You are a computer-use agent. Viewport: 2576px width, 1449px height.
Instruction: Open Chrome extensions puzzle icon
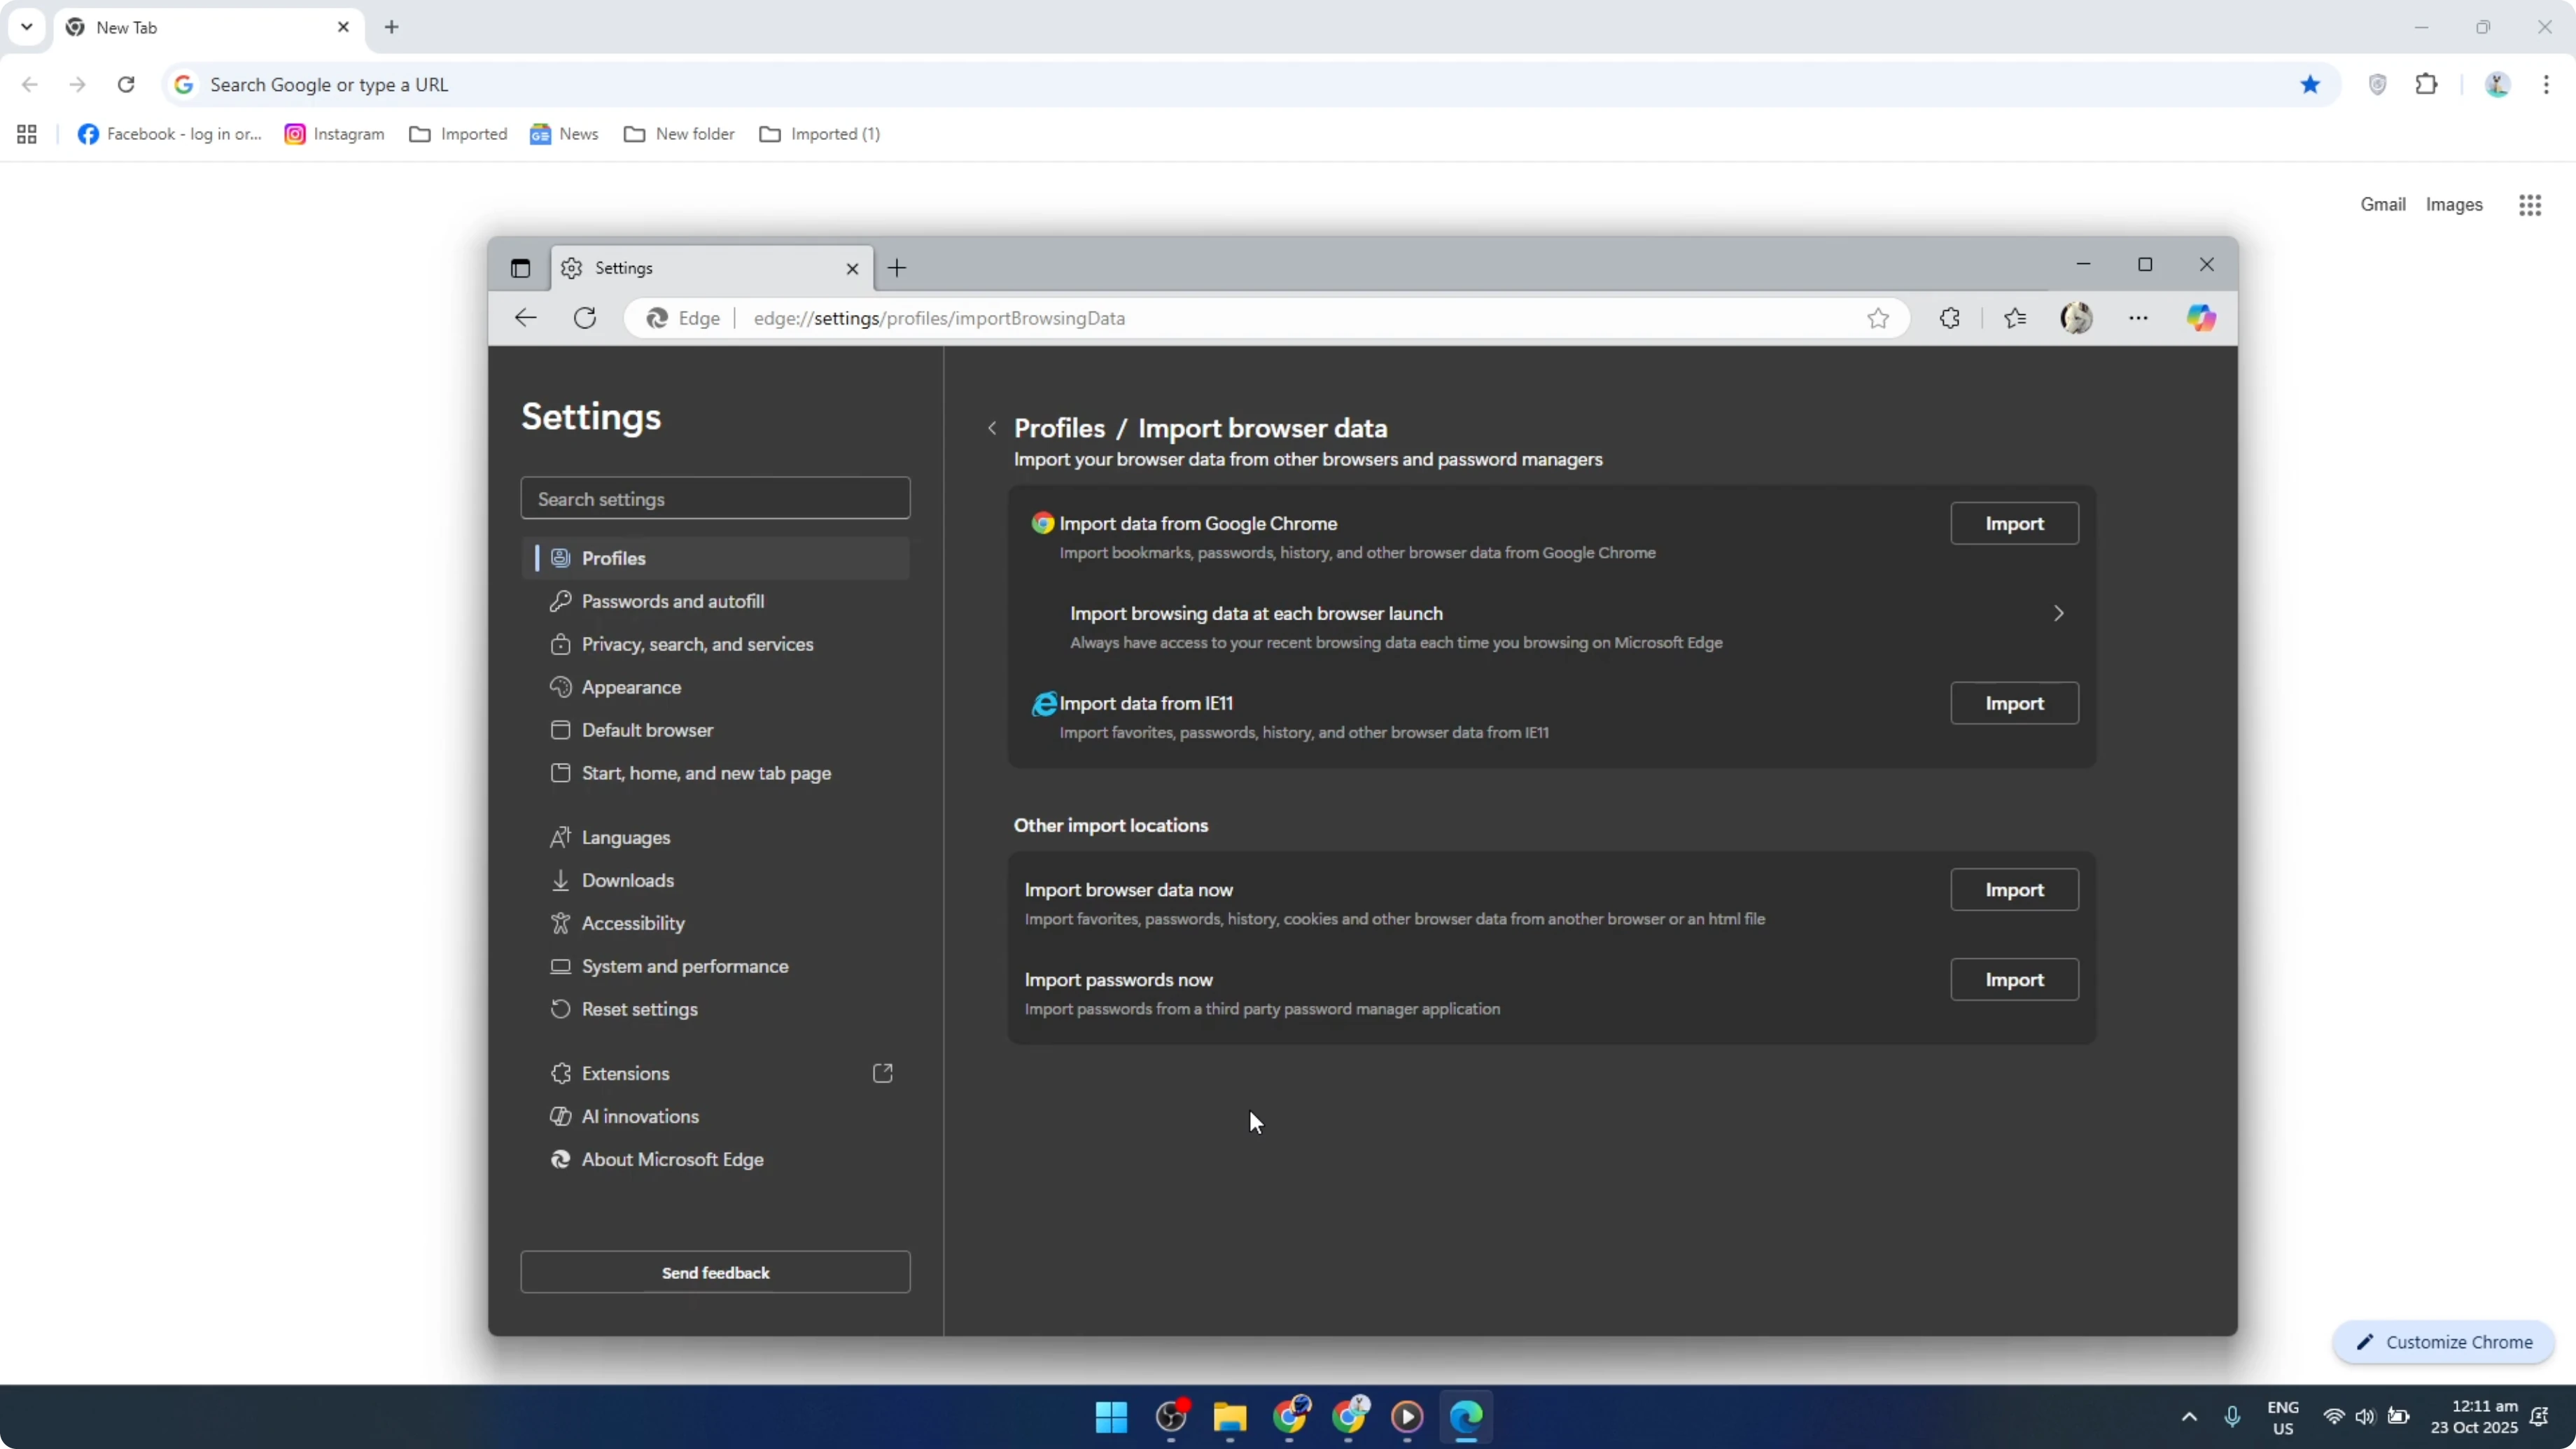2426,84
